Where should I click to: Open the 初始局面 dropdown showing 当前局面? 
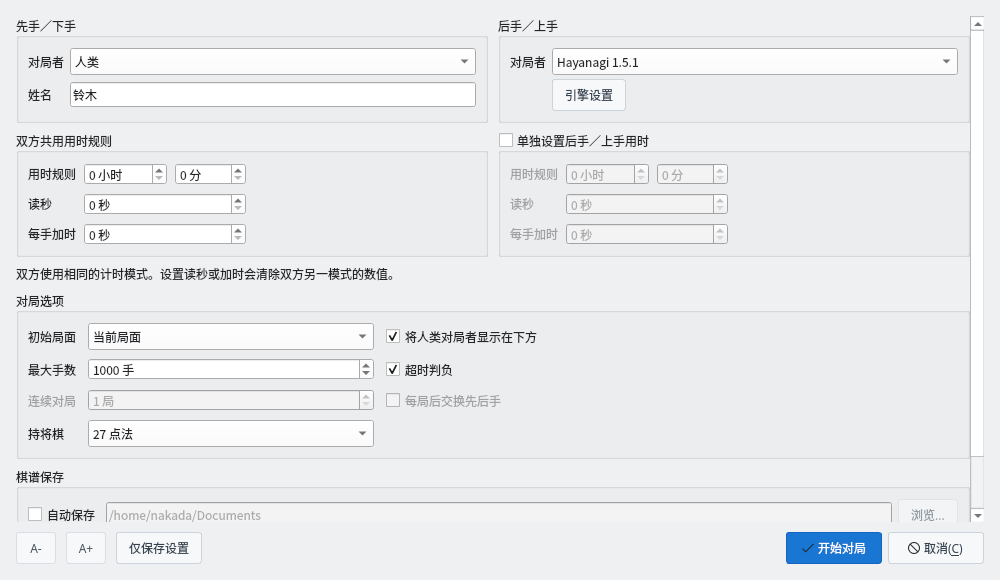(230, 336)
